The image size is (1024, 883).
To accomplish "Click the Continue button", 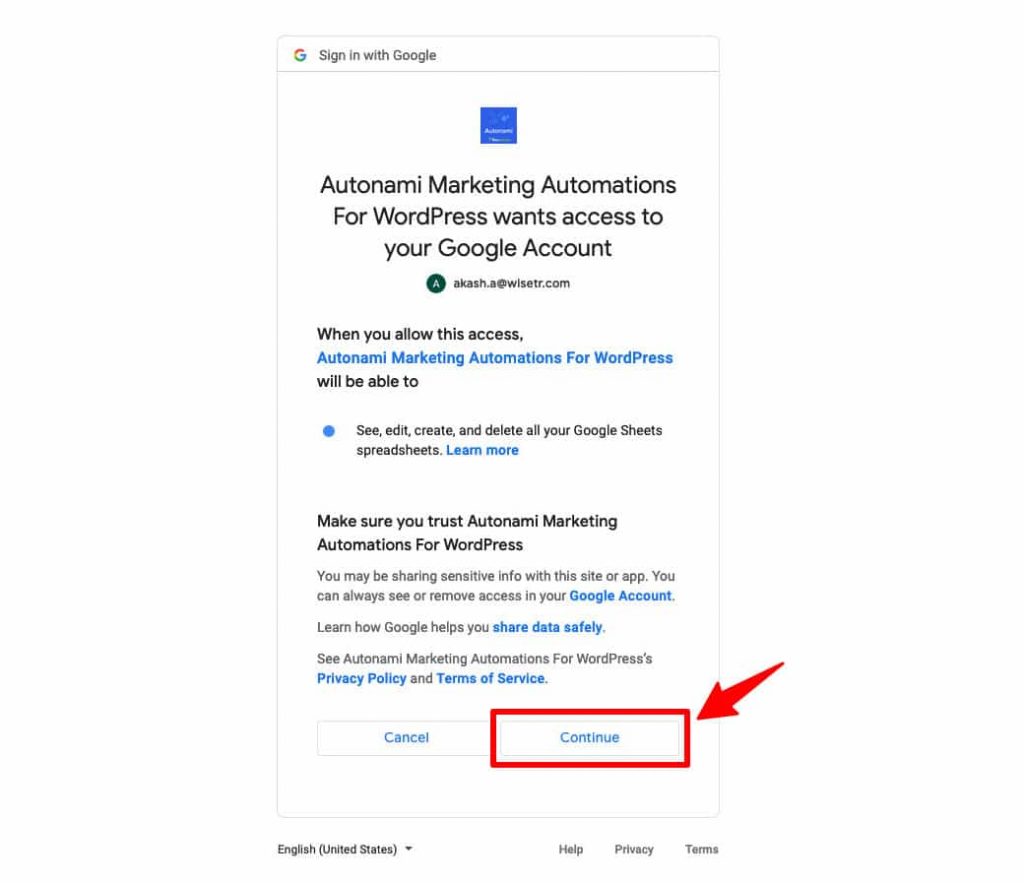I will tap(590, 737).
